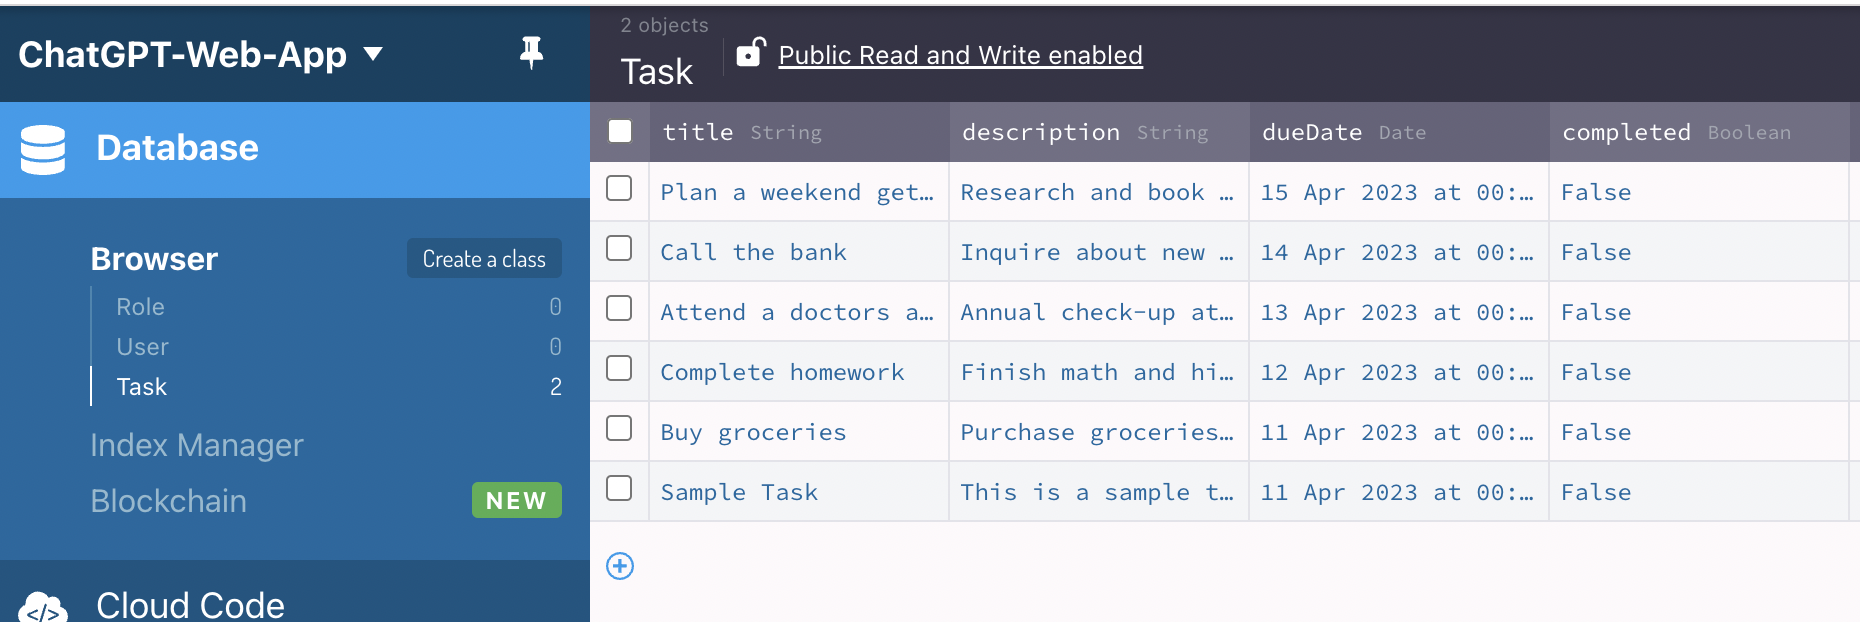Select the User class in Browser
Screen dimensions: 1860x622
(x=142, y=347)
